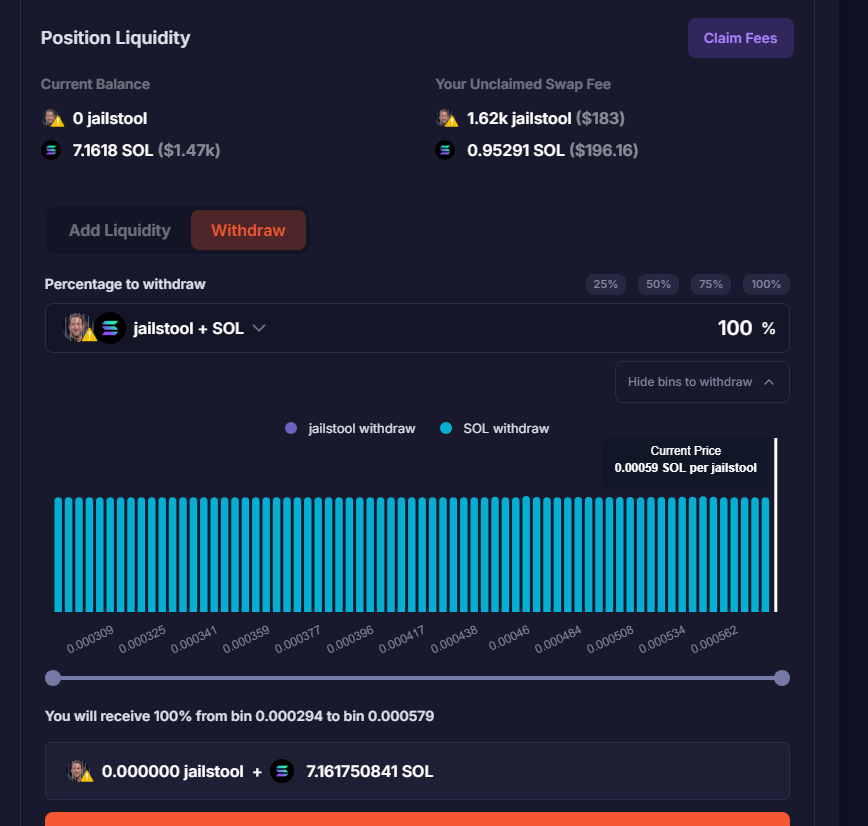Open the jailstool + SOL token dropdown
This screenshot has width=868, height=826.
166,328
